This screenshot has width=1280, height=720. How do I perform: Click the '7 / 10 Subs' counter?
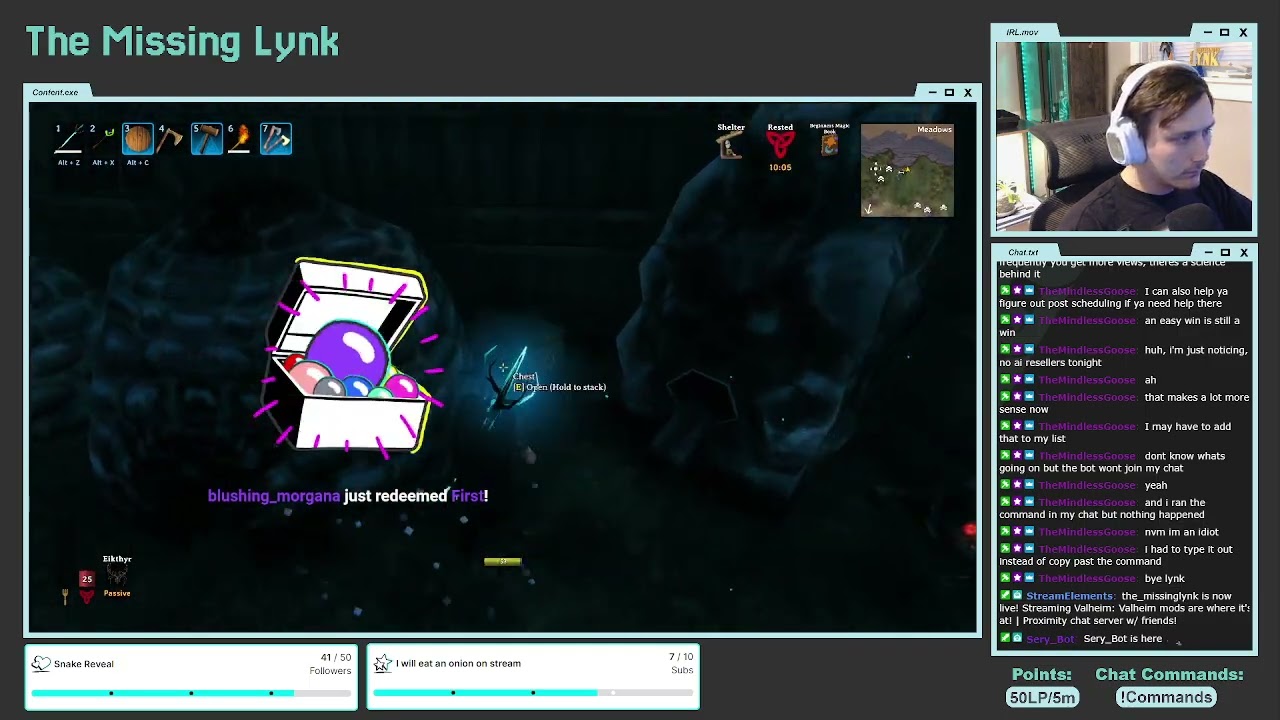click(x=680, y=664)
